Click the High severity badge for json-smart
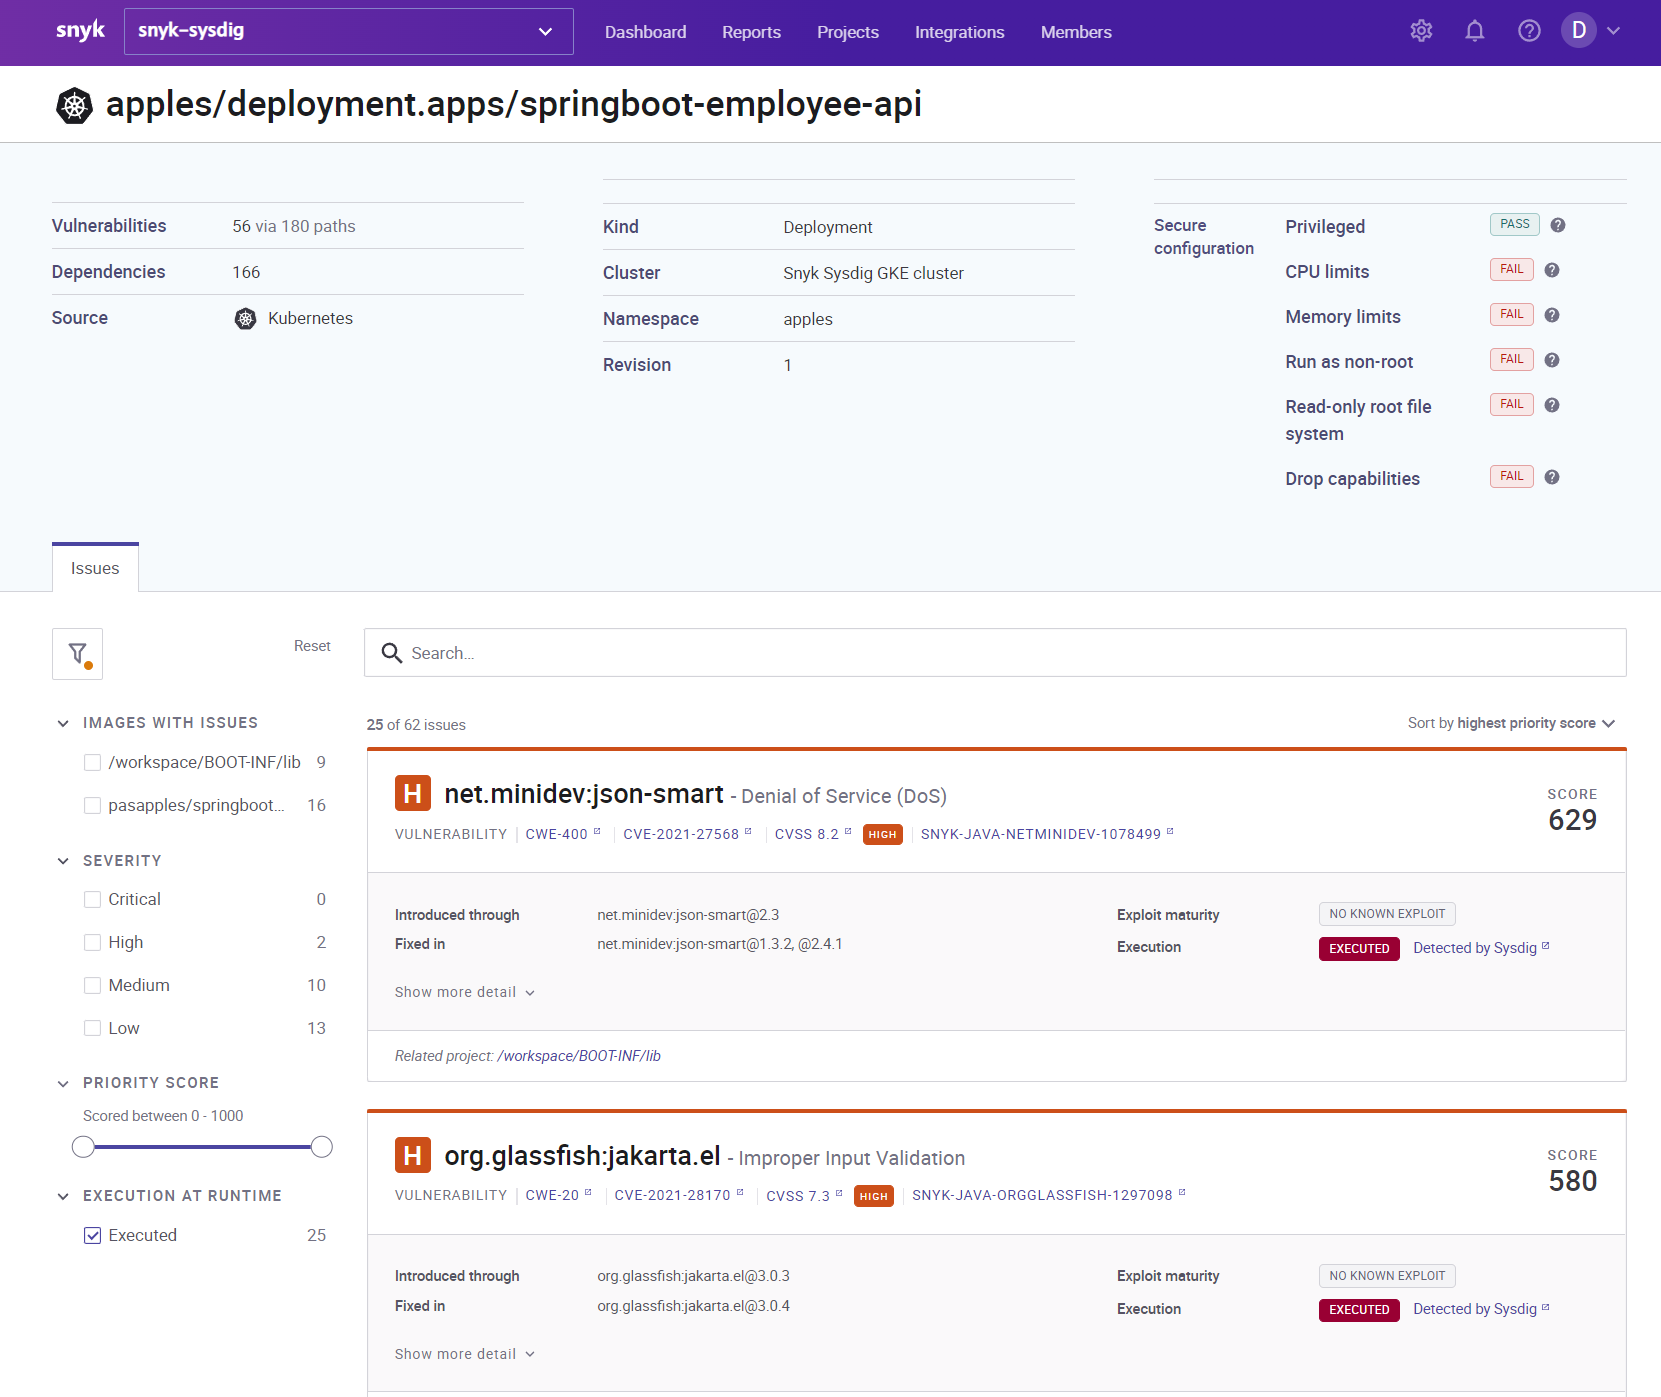The height and width of the screenshot is (1397, 1661). [412, 794]
